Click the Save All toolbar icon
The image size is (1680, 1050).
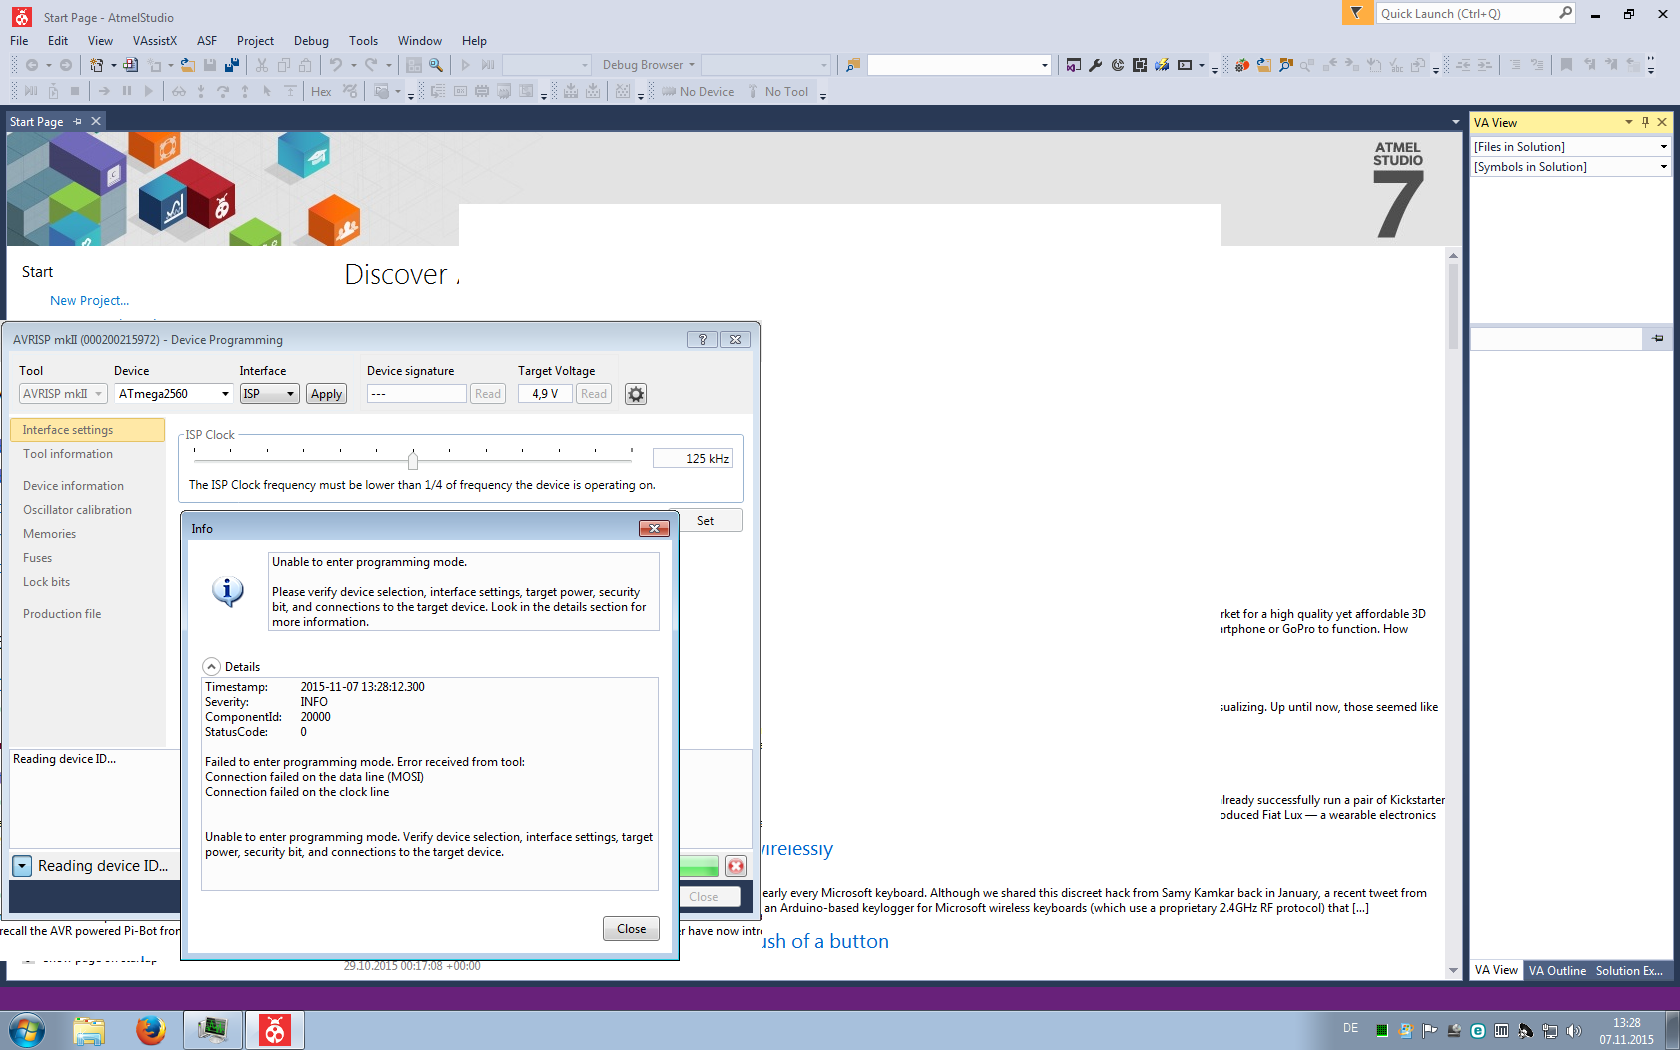point(232,65)
